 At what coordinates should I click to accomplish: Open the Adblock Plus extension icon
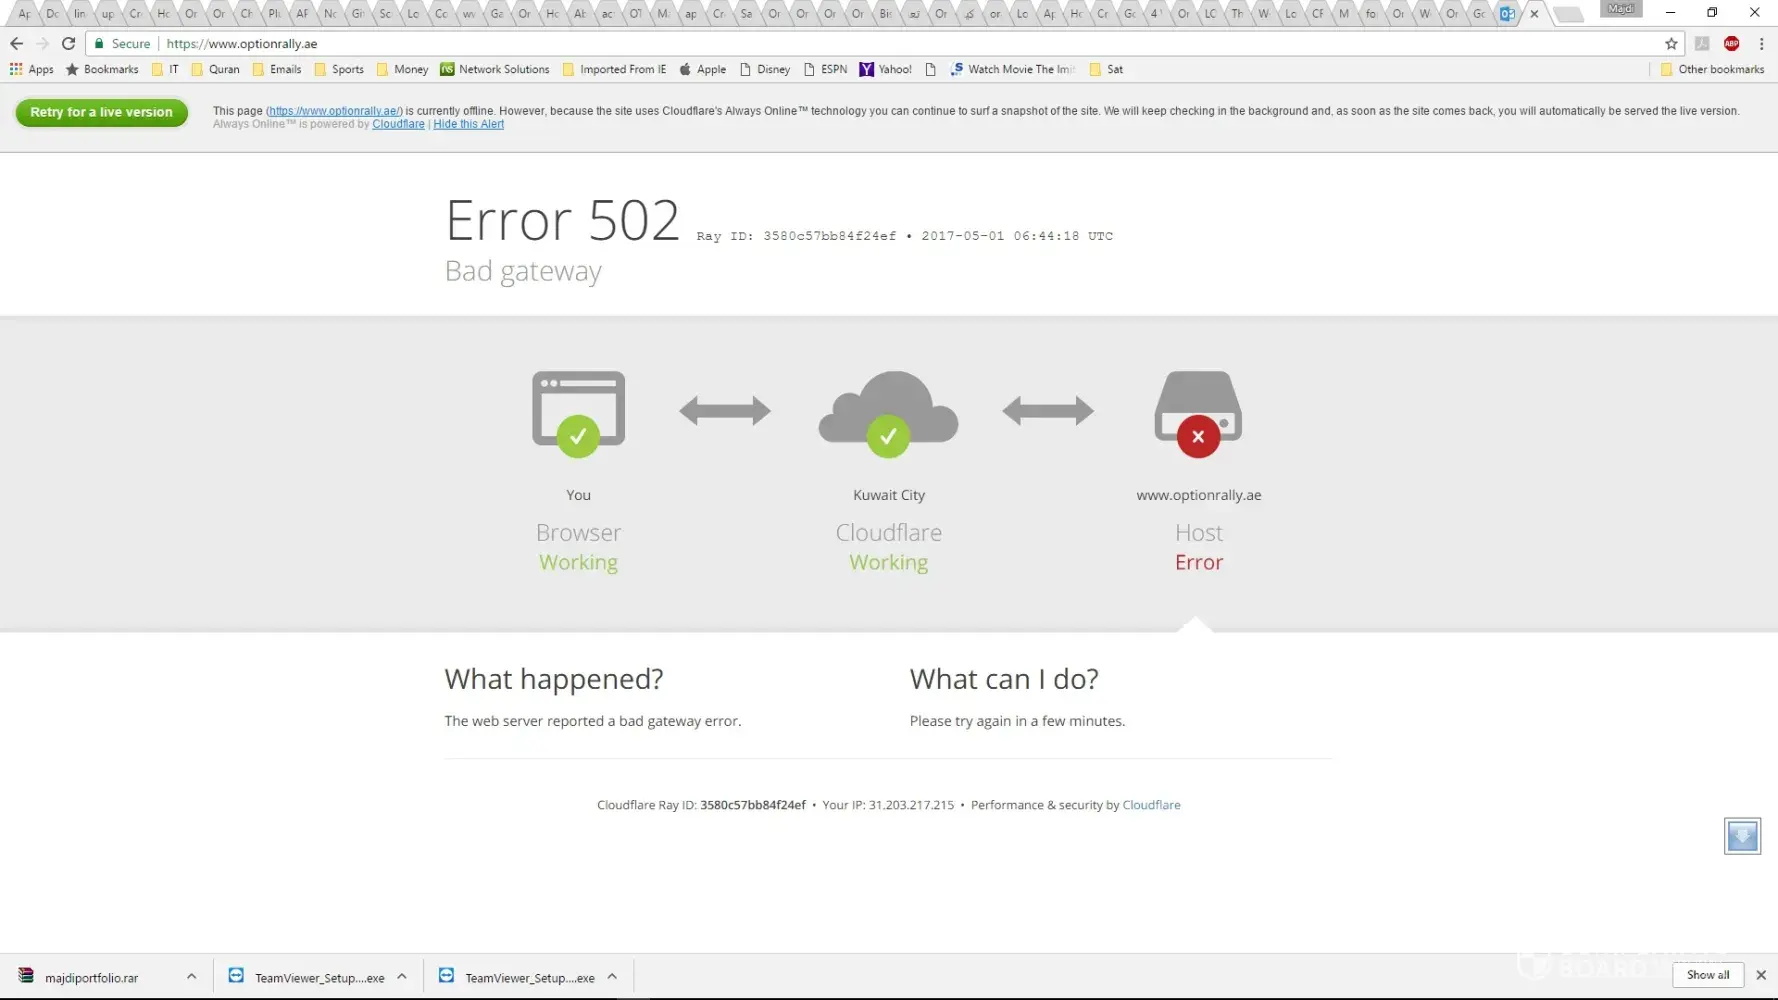[x=1732, y=44]
